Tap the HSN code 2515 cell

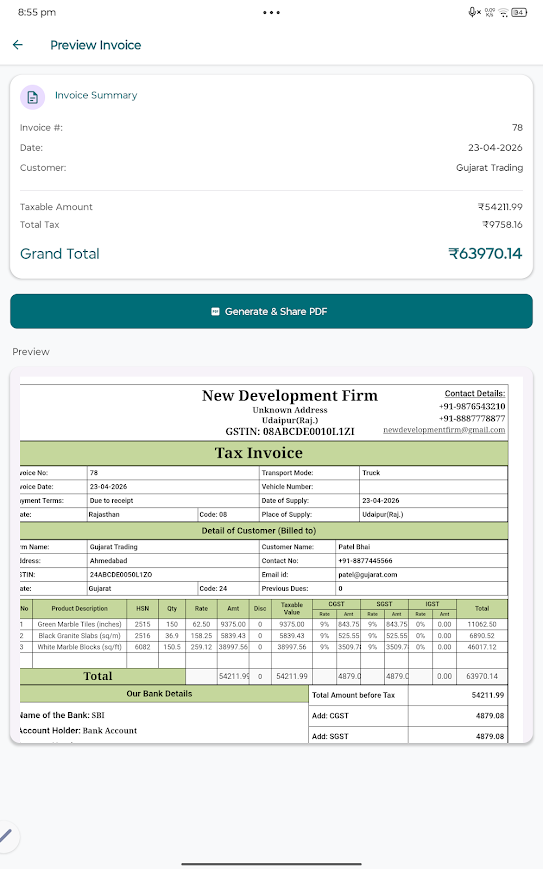142,624
